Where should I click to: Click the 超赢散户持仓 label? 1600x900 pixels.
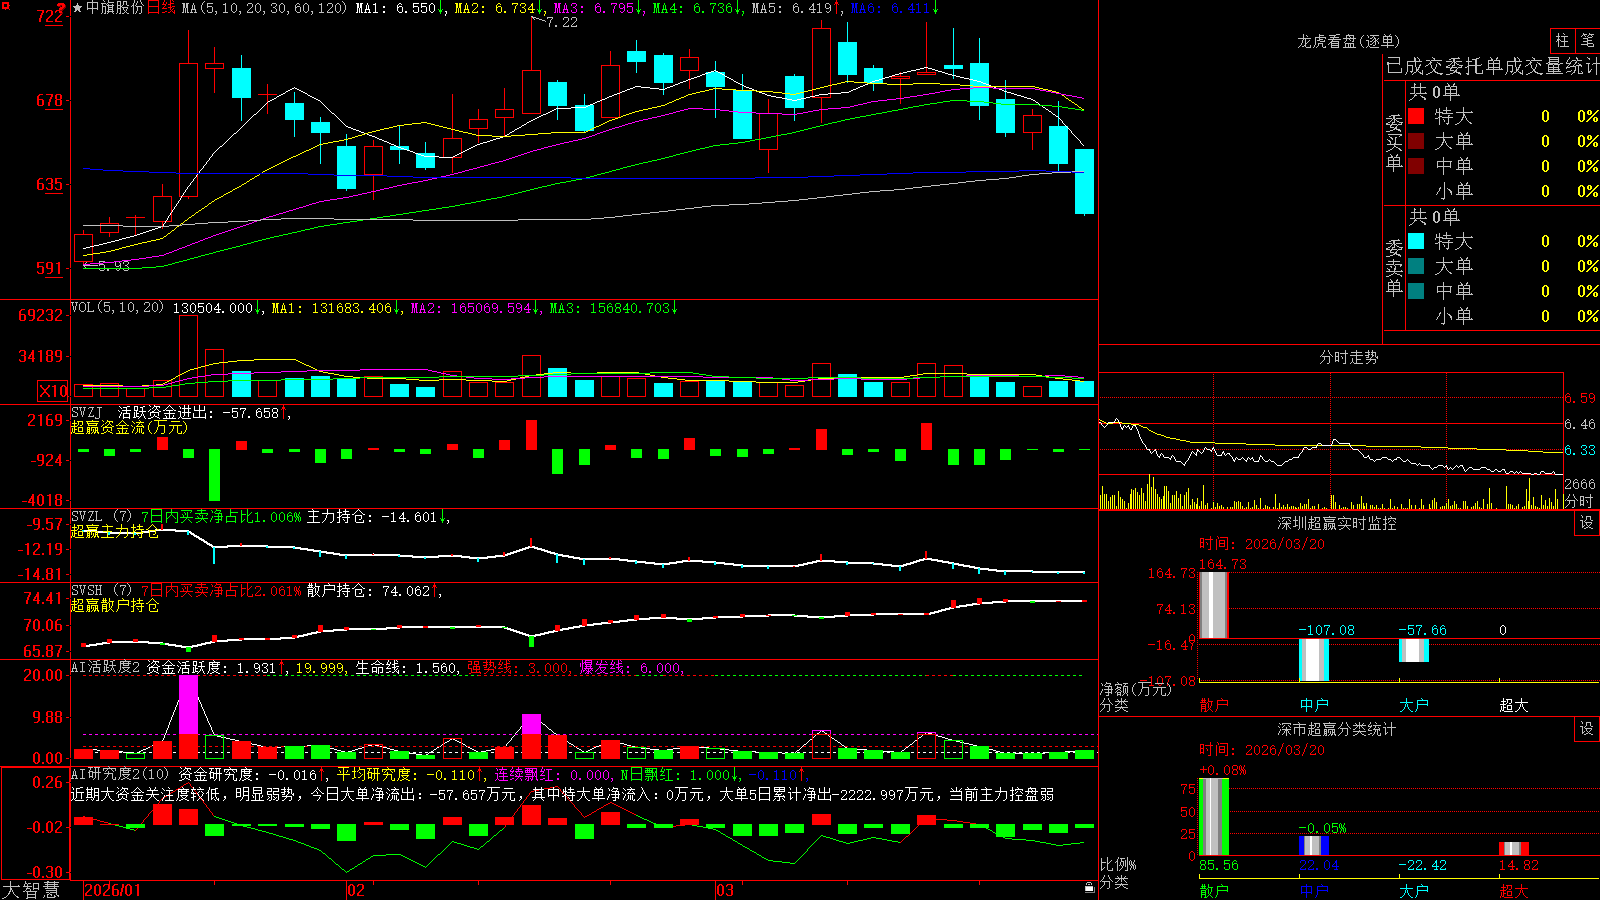point(115,605)
